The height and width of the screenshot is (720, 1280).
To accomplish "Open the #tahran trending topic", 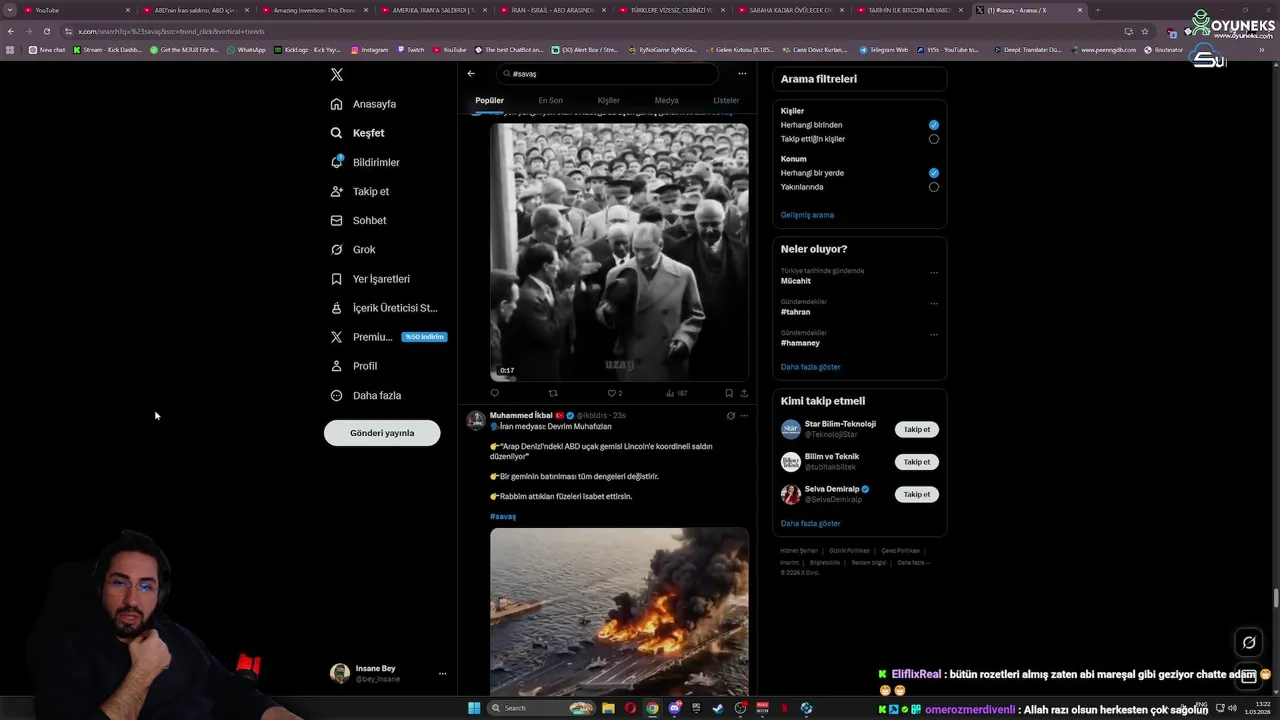I will point(796,312).
